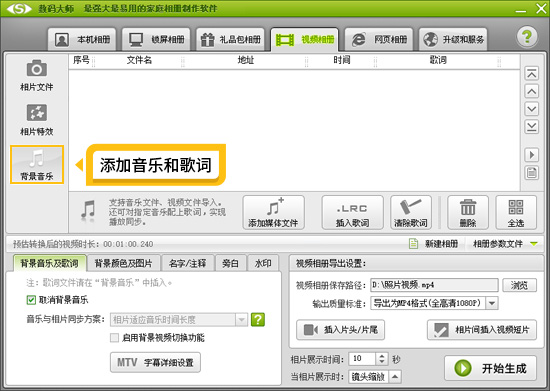Sort by the 序号 column header

(x=81, y=61)
